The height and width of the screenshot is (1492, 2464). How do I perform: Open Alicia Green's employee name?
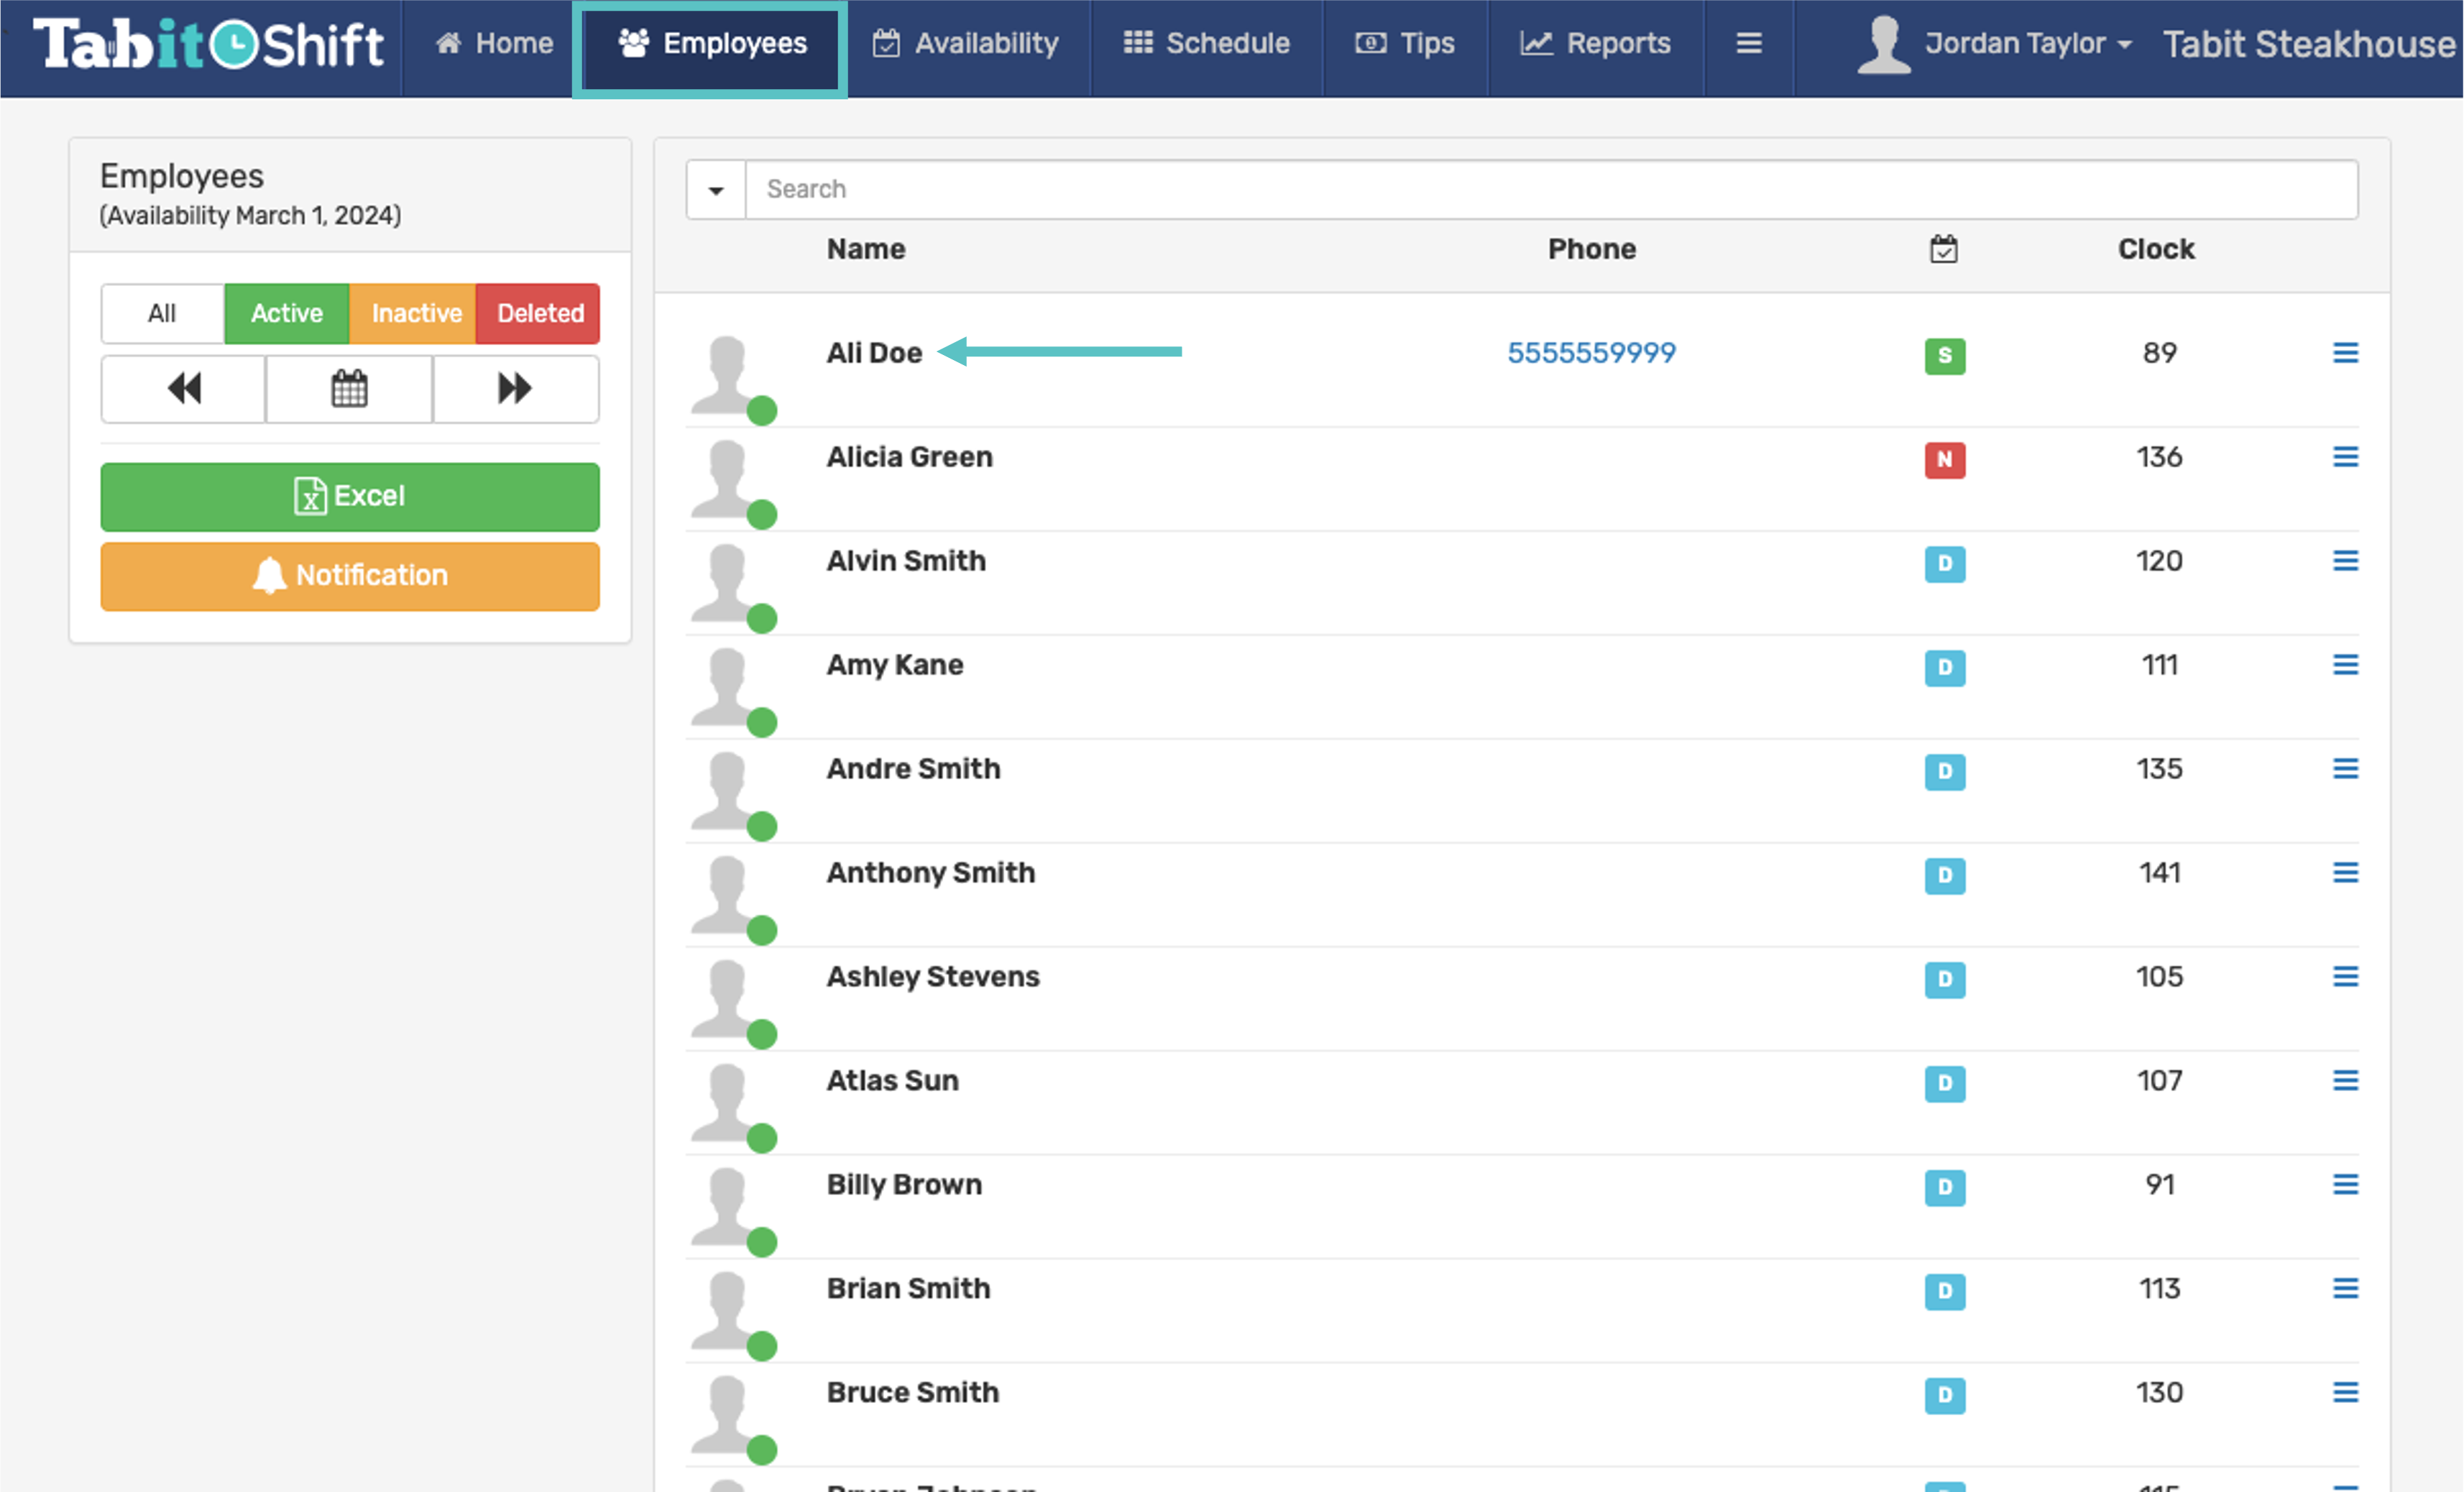point(910,457)
